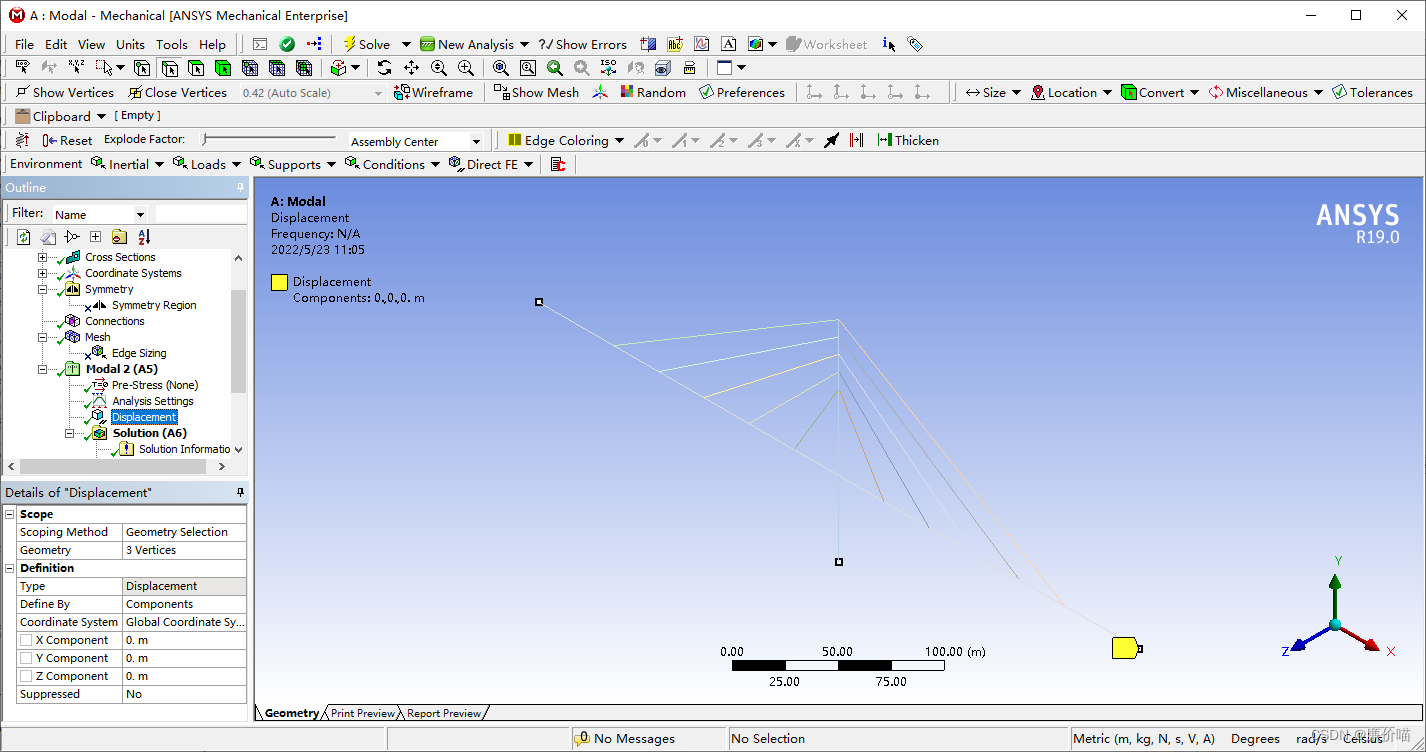Select the Vertex selection filter icon
This screenshot has width=1426, height=752.
point(142,68)
